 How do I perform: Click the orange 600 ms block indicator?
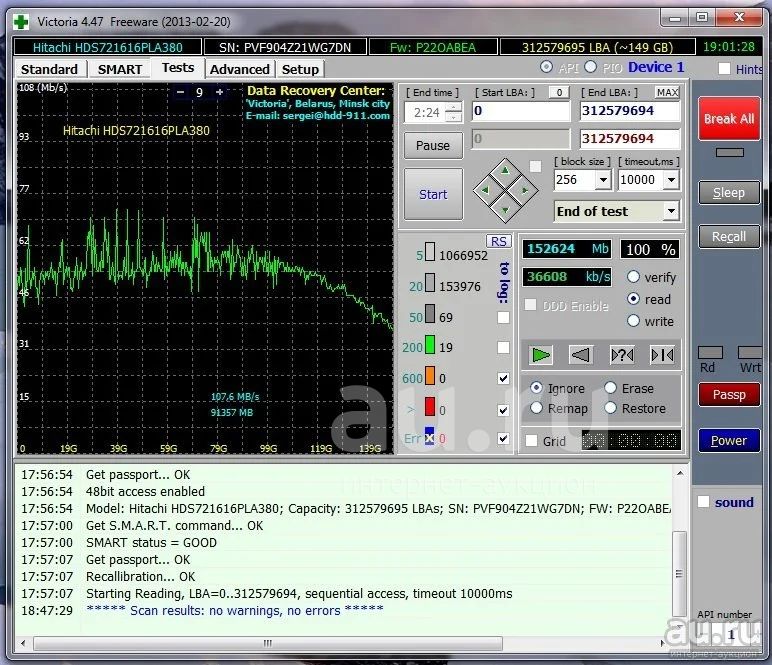click(x=429, y=376)
